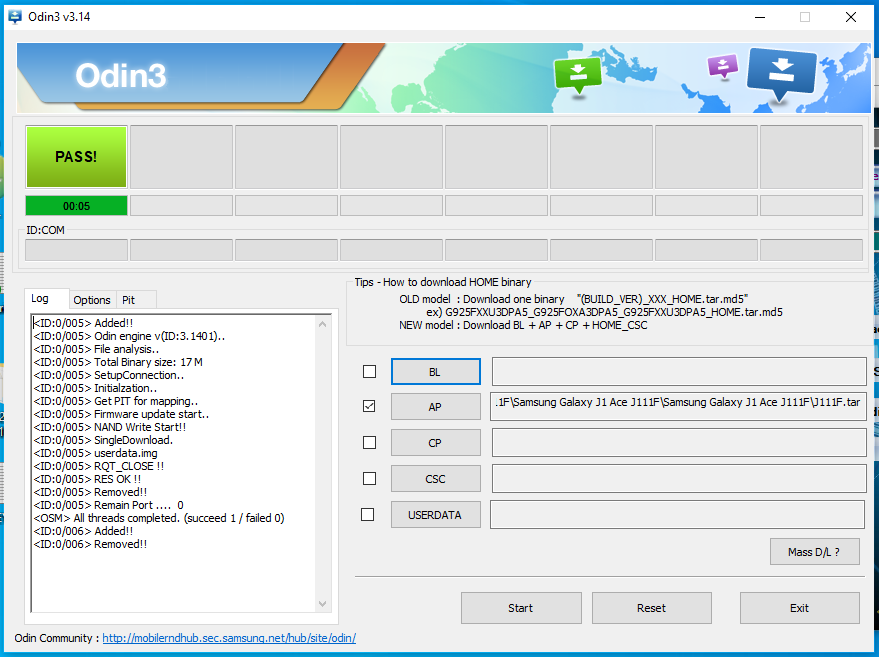Open the Odin Community hyperlink
Screen dimensions: 879x657
tap(229, 638)
